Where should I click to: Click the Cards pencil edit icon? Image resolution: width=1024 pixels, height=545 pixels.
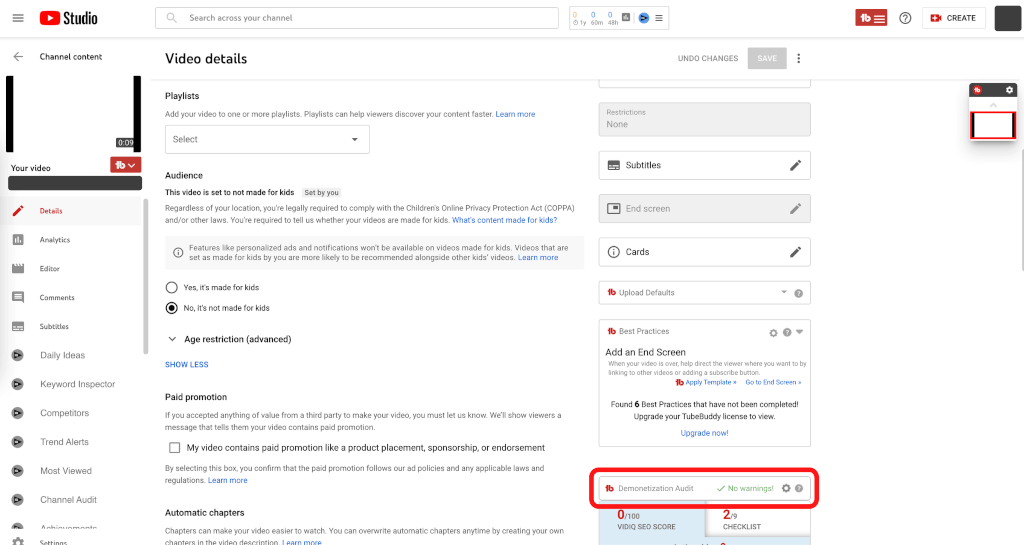pyautogui.click(x=795, y=252)
